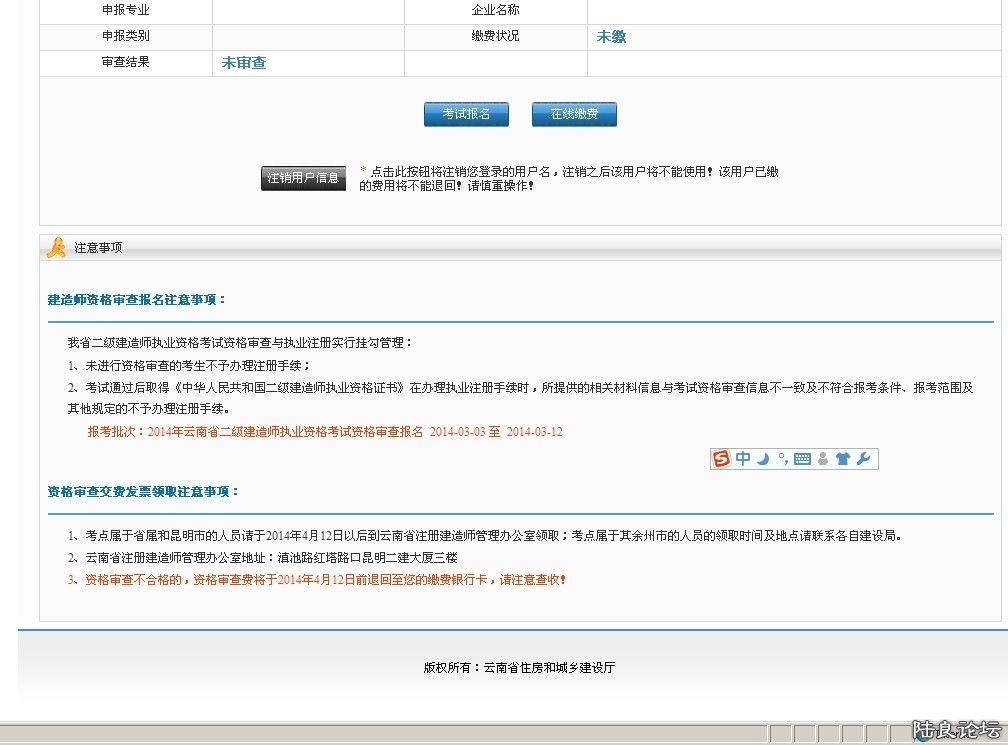Click the 资格审查交费发票领取注意事项 heading

pyautogui.click(x=144, y=492)
